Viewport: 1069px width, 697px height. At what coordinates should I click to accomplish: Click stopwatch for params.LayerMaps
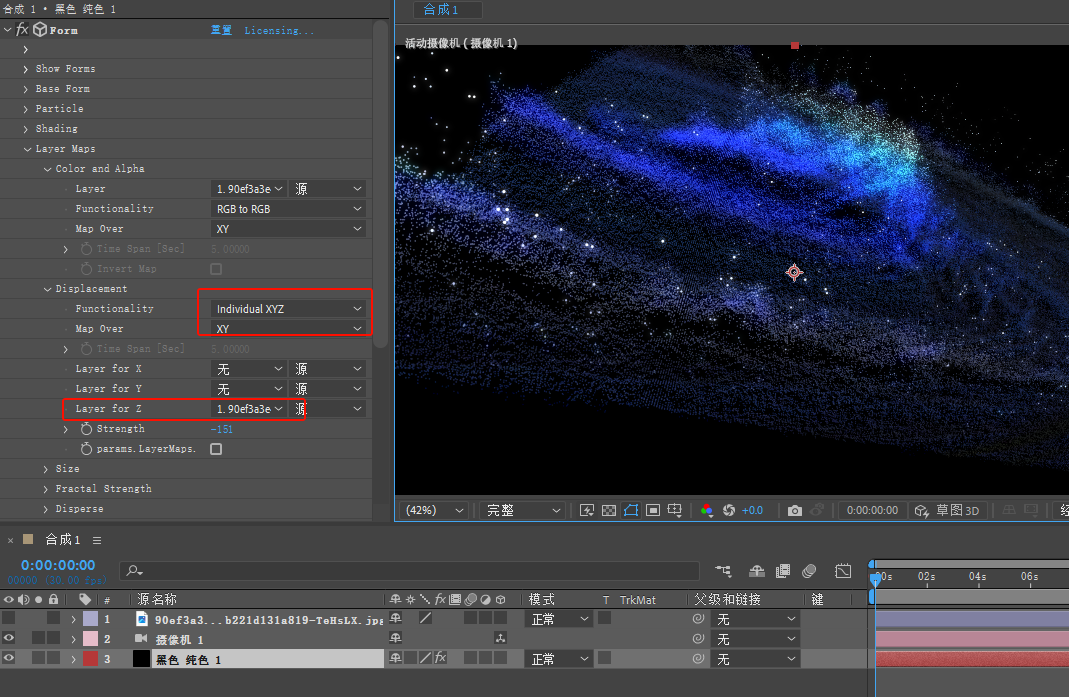[87, 449]
